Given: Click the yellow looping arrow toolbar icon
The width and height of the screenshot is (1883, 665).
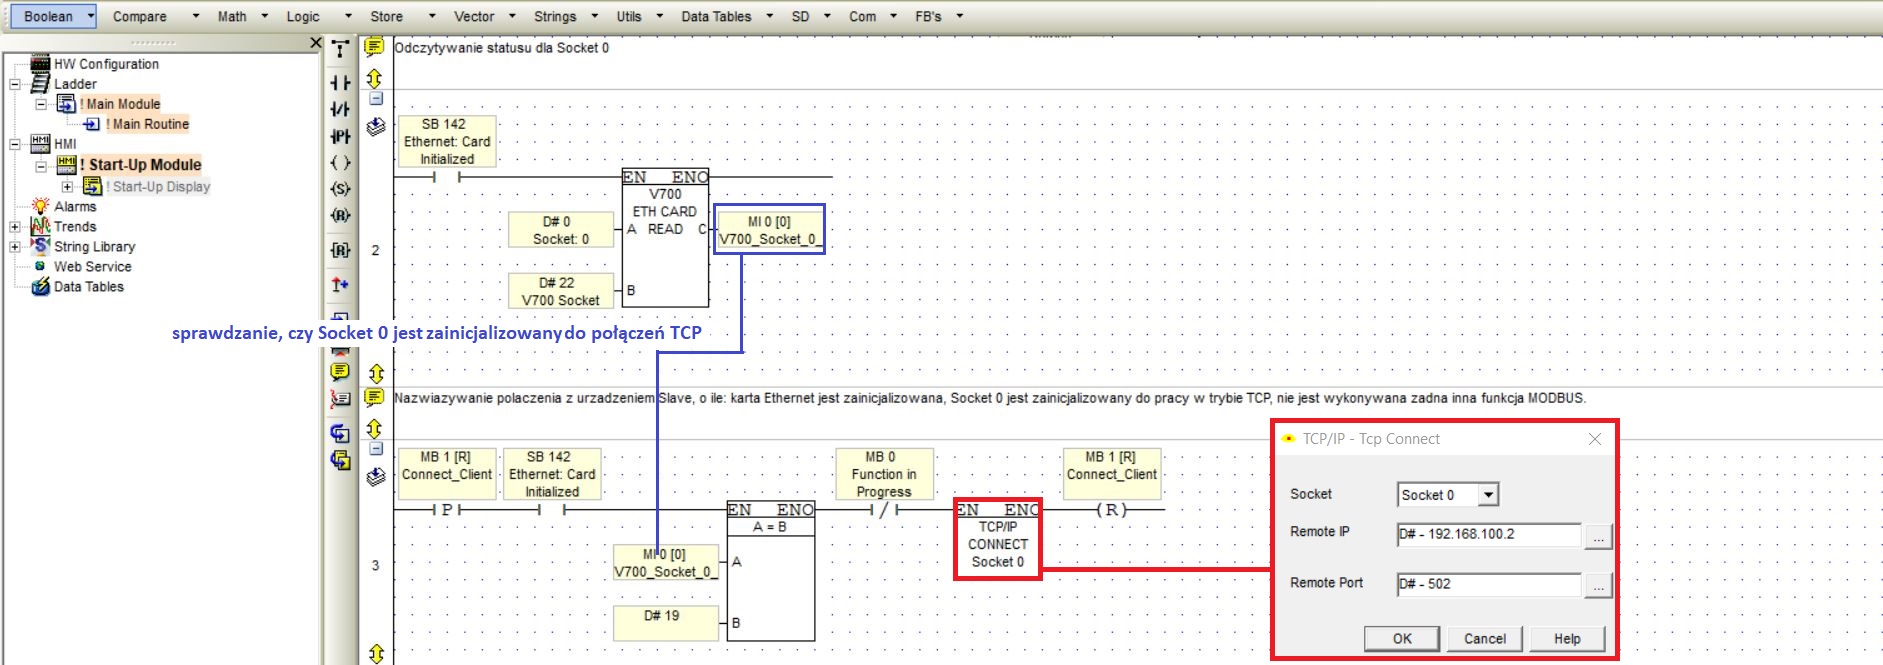Looking at the screenshot, I should coord(340,460).
